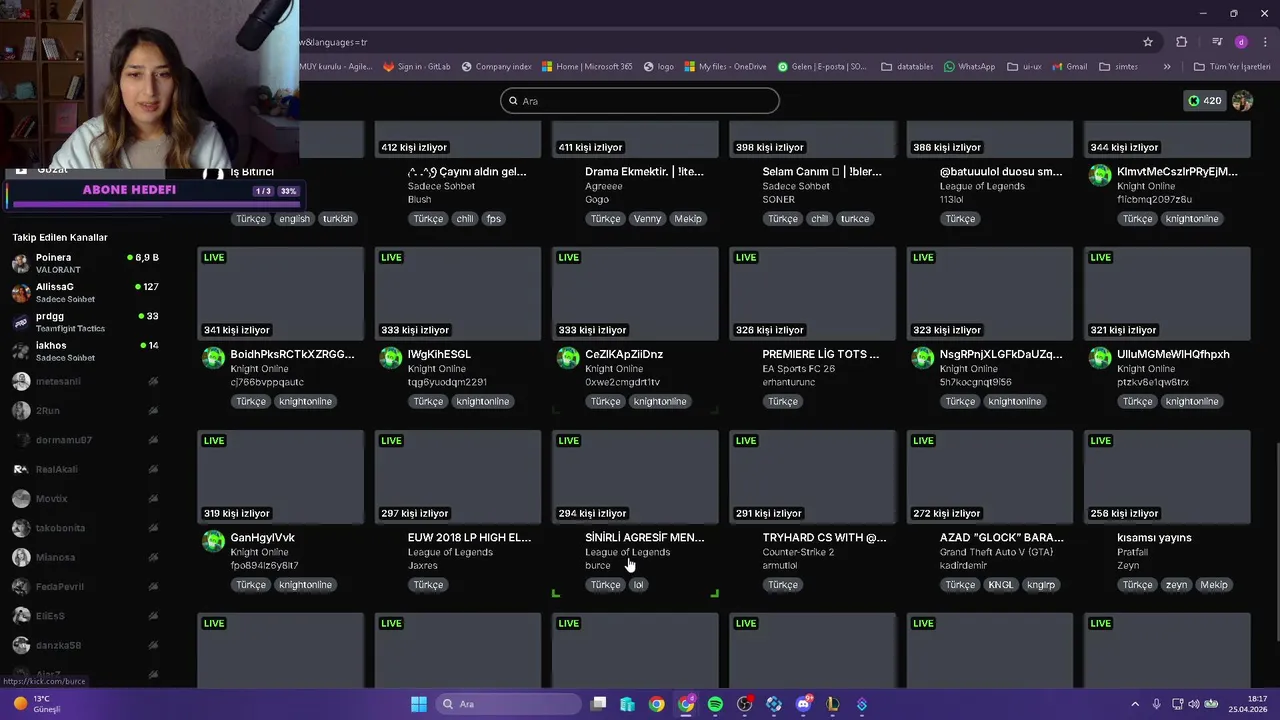Open the AZAD "GLOCK" BARA... stream title
This screenshot has height=720, width=1280.
tap(1001, 538)
